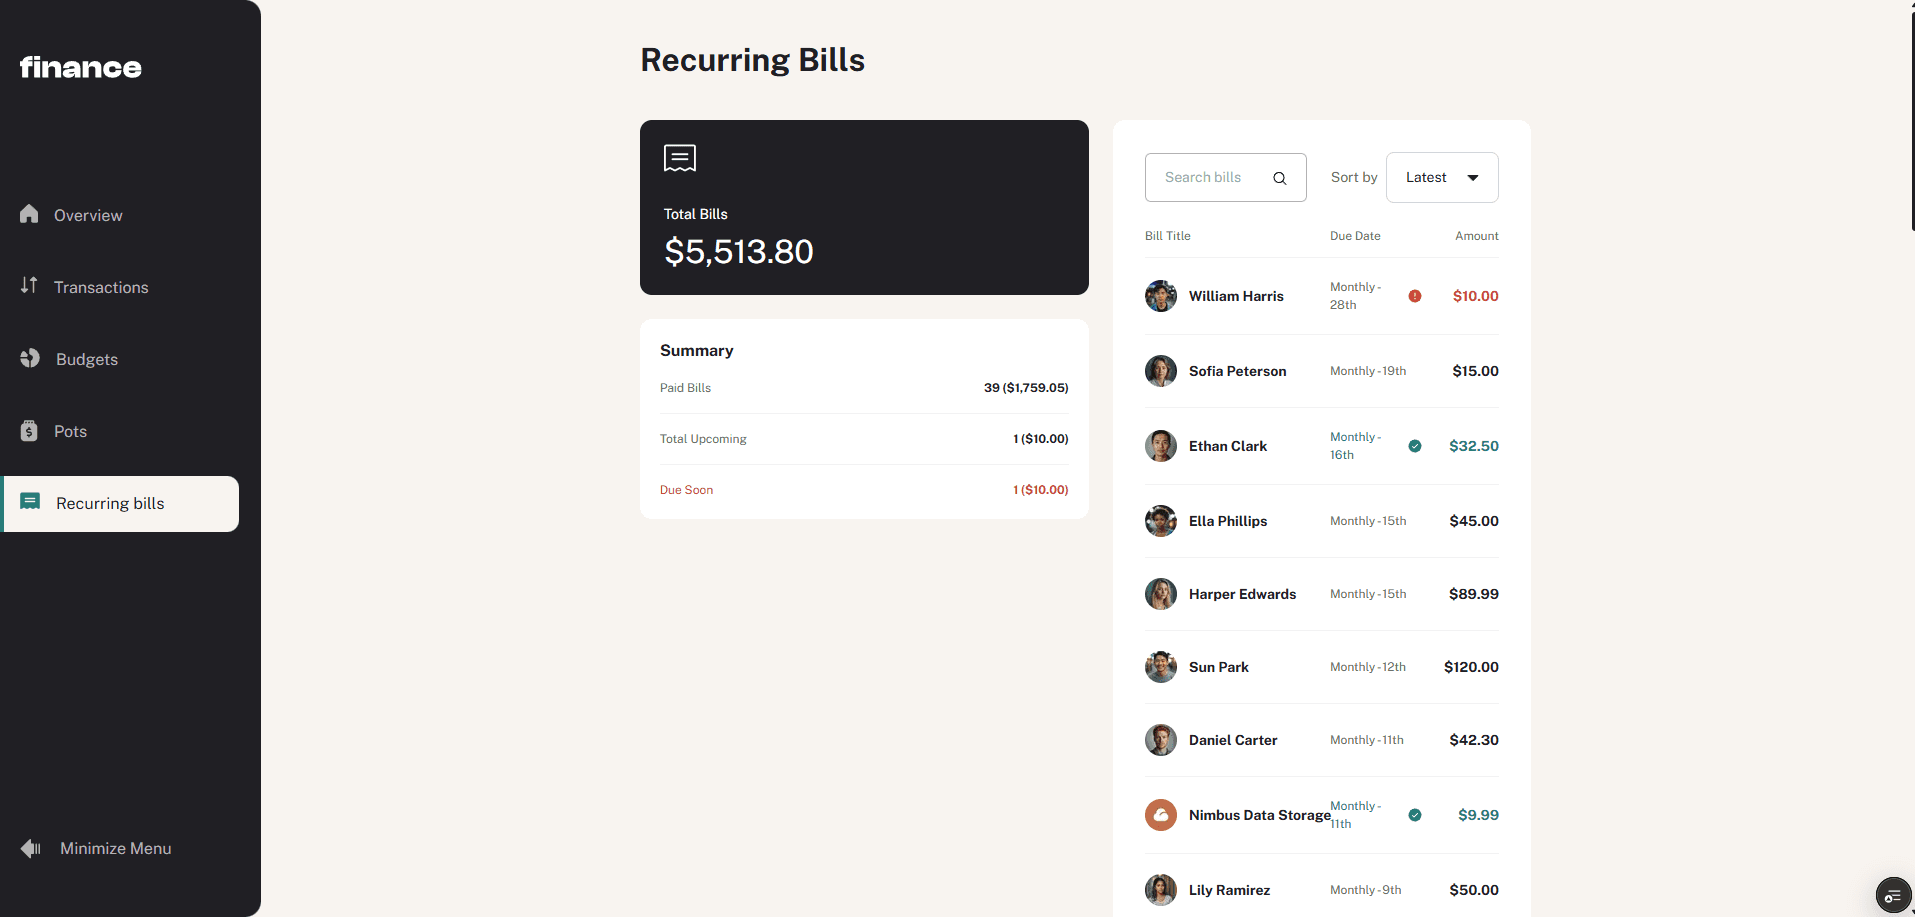Collapse sidebar with Minimize Menu

click(x=115, y=848)
